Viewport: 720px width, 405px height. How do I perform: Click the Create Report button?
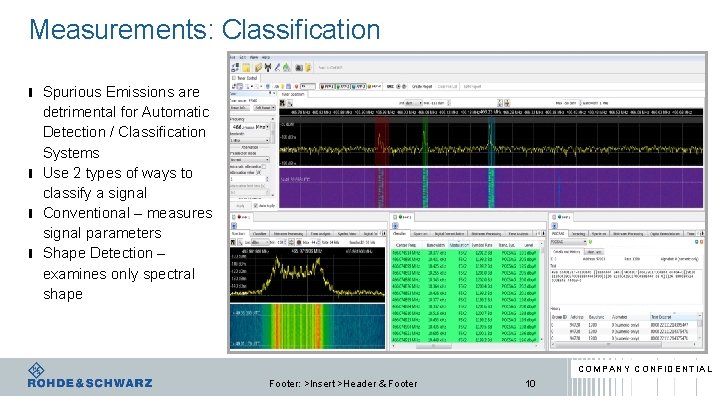[x=422, y=86]
